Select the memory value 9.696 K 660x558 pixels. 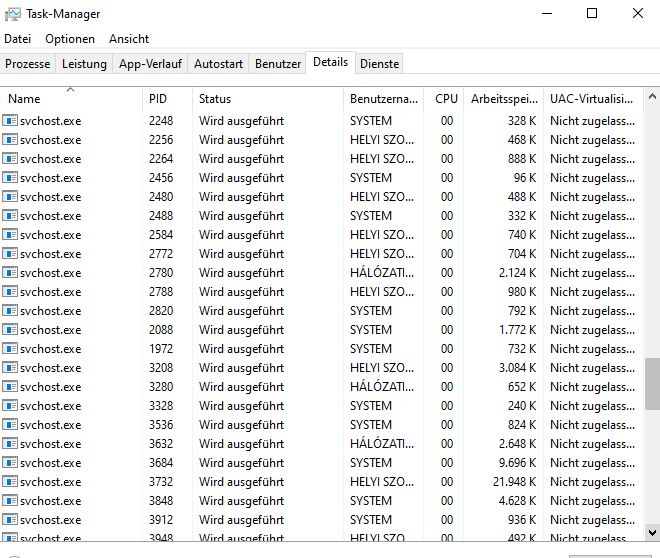tap(517, 462)
